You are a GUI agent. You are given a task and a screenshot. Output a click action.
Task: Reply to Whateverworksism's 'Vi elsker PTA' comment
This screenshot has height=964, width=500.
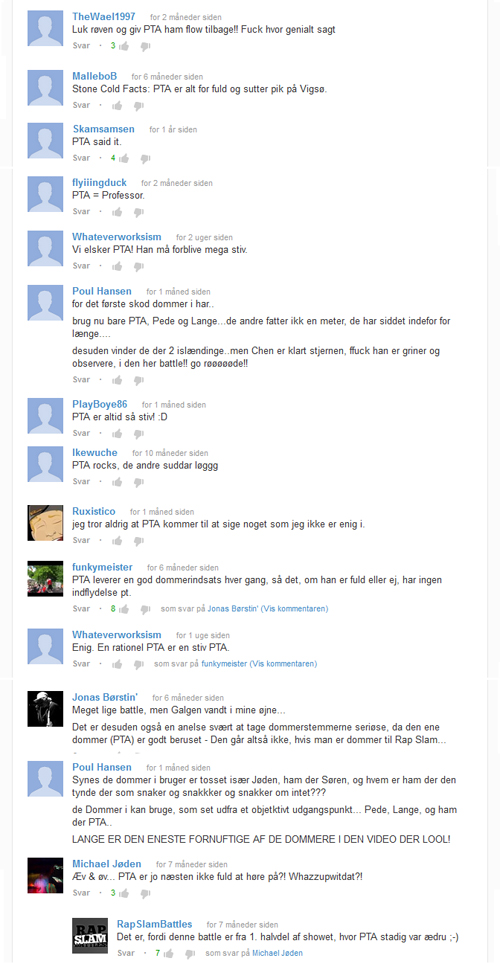point(81,266)
